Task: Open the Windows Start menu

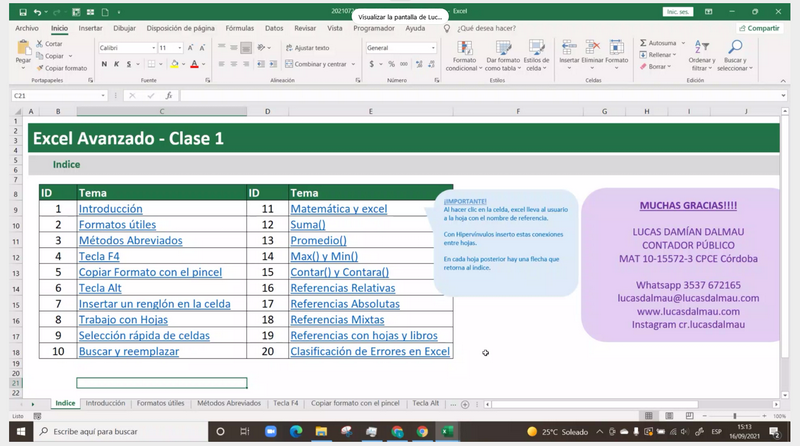Action: pyautogui.click(x=21, y=432)
